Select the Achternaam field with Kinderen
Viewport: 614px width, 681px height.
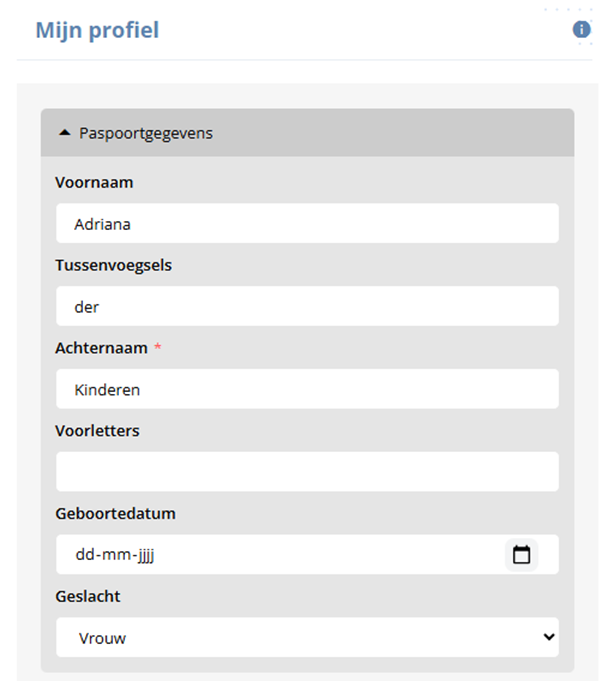[x=307, y=389]
